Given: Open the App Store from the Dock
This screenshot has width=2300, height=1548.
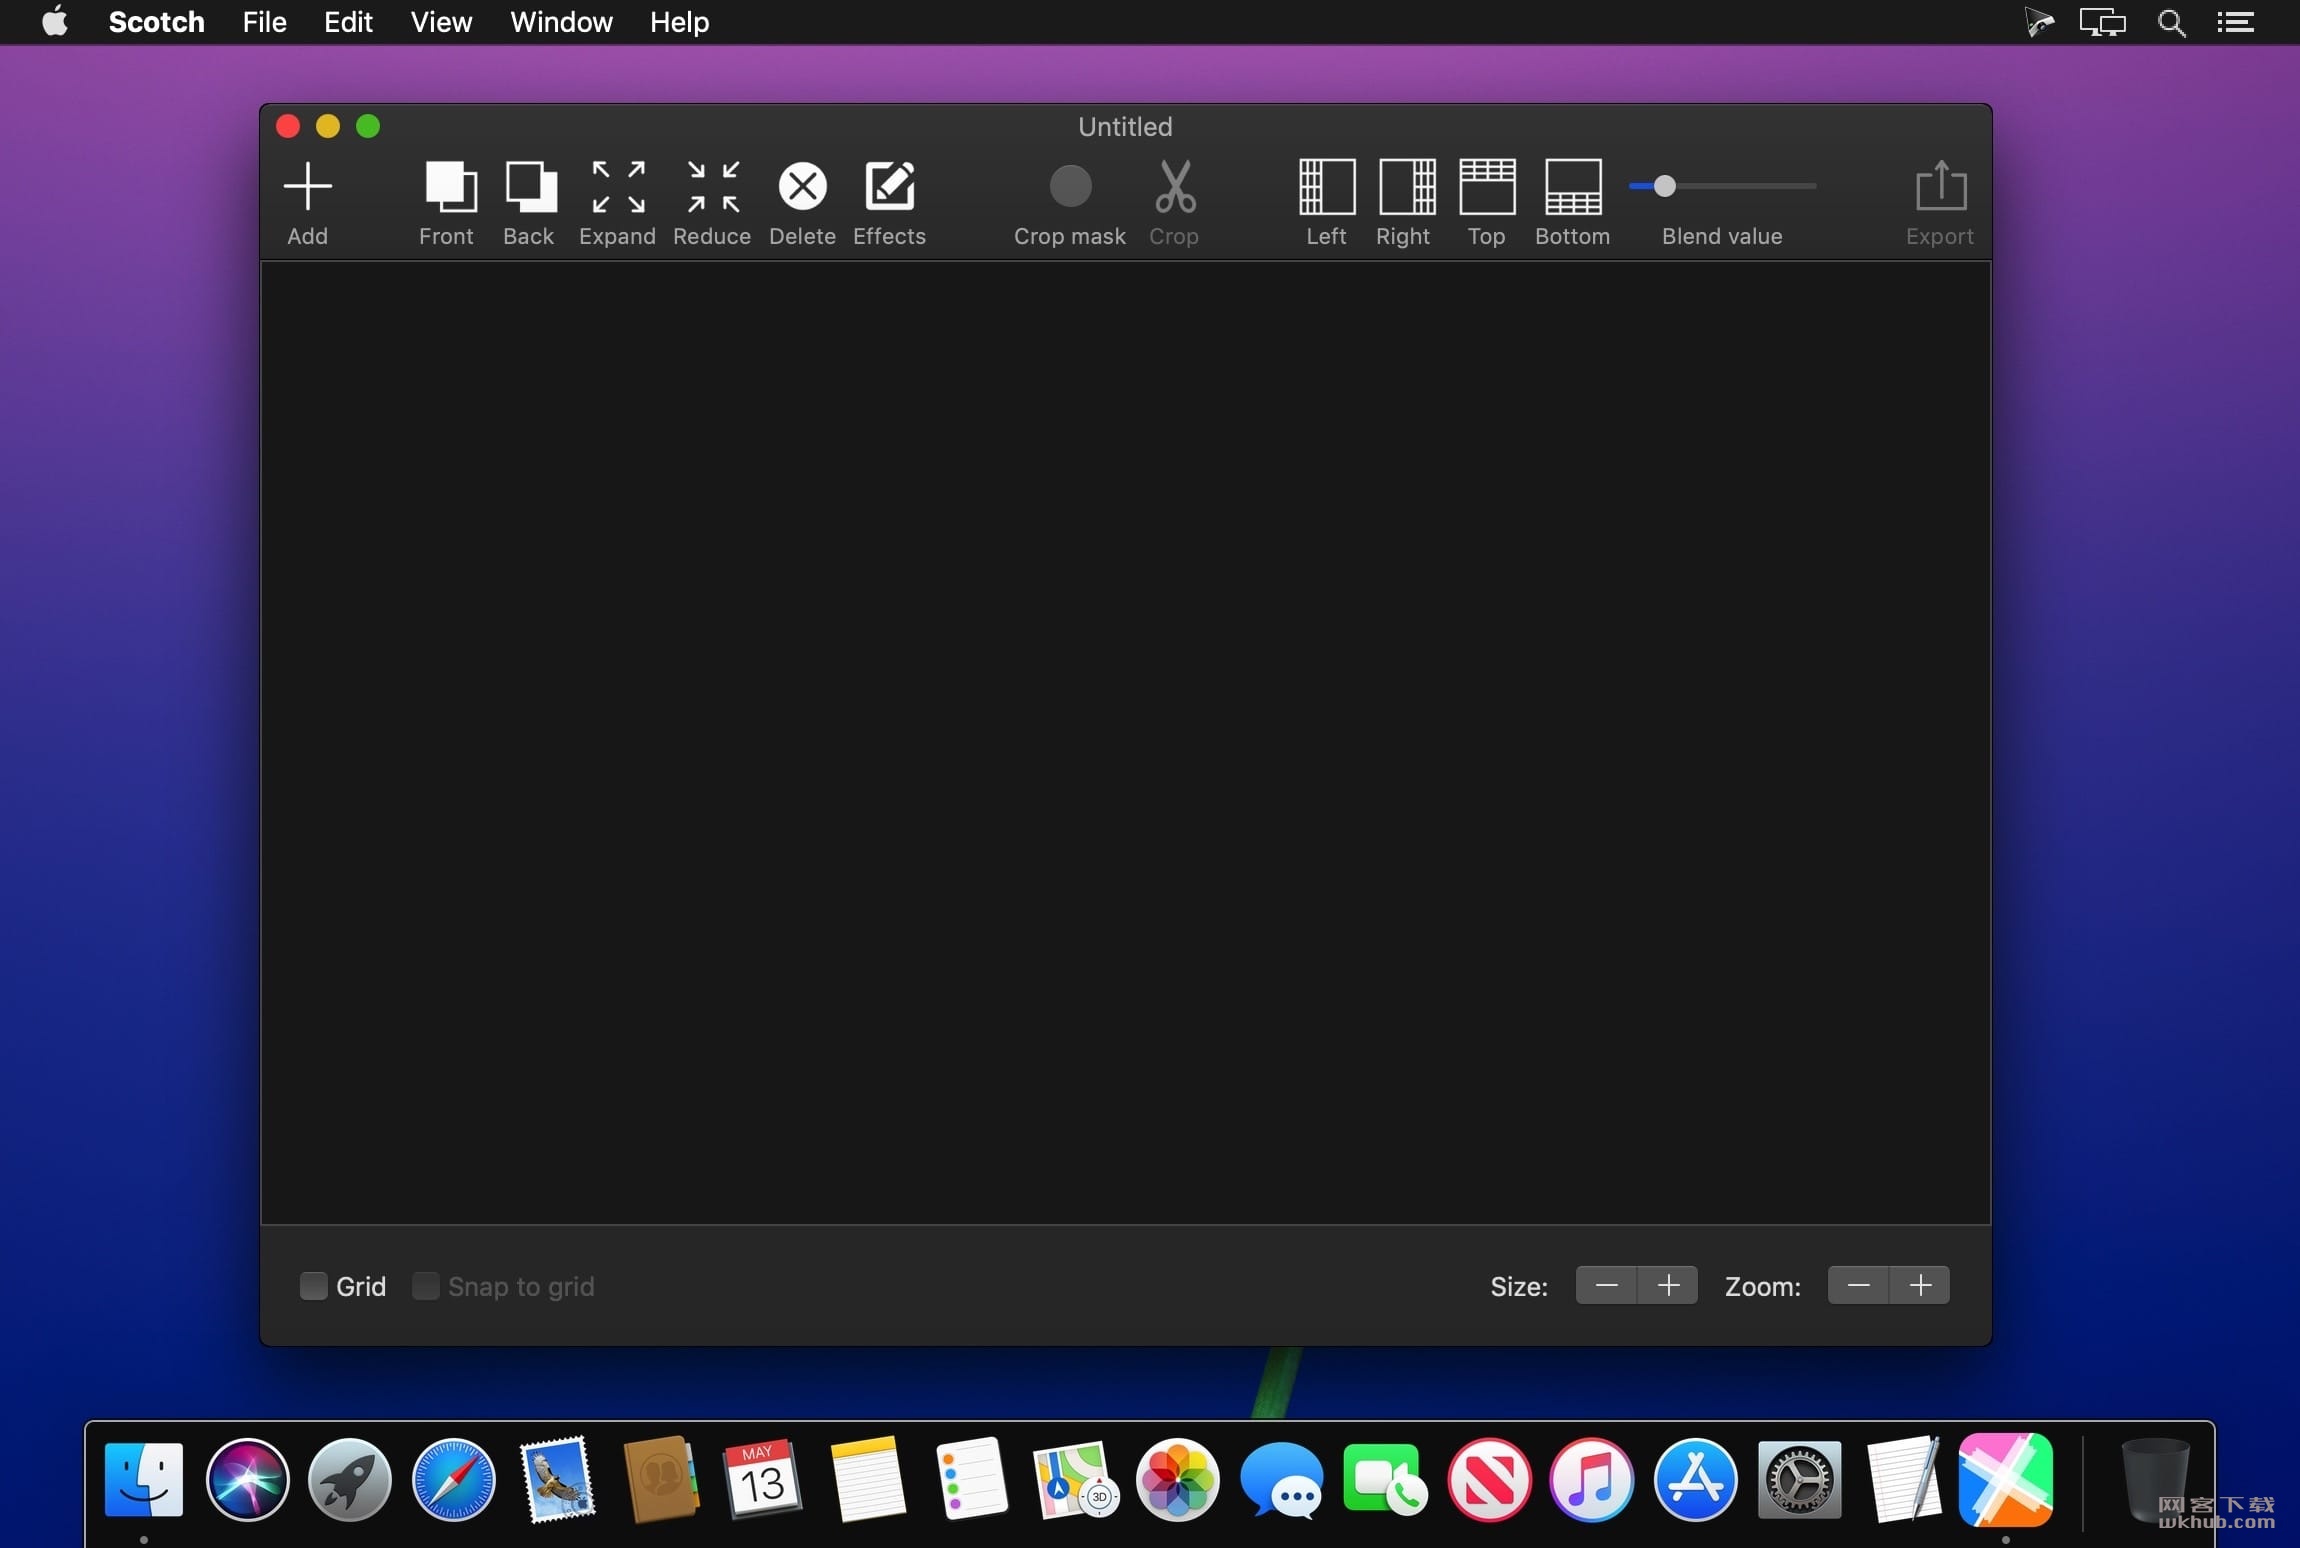Looking at the screenshot, I should coord(1696,1480).
